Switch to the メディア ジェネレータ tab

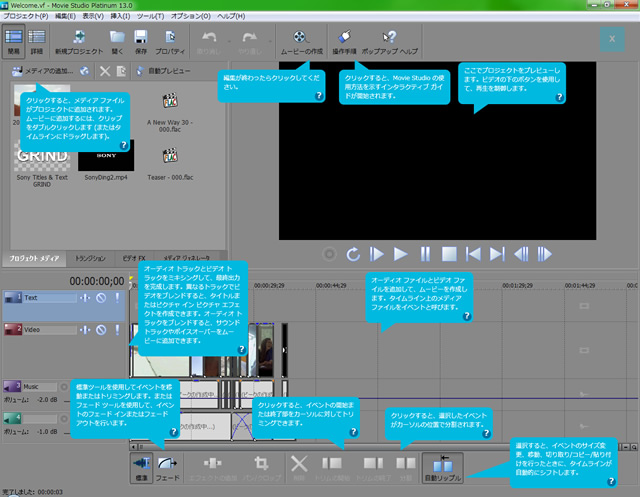coord(187,258)
